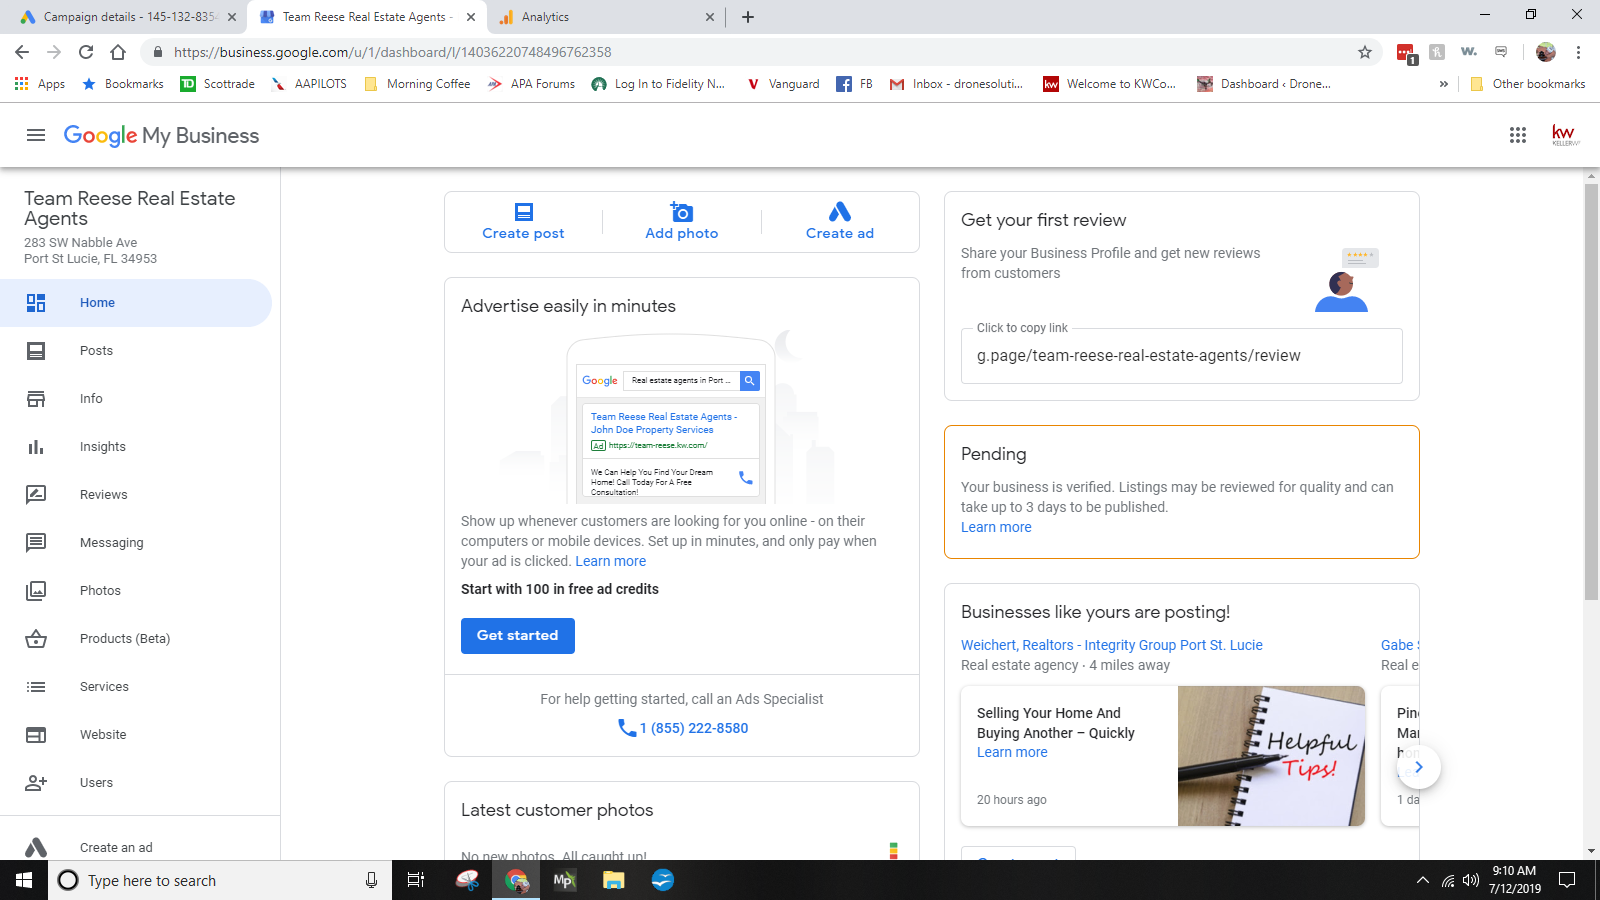Click the Windows taskbar search box
Viewport: 1600px width, 900px height.
pyautogui.click(x=220, y=881)
